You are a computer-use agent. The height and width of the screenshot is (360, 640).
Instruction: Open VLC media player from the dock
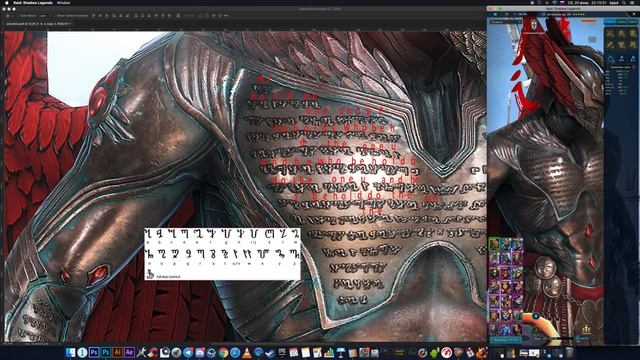[x=247, y=352]
